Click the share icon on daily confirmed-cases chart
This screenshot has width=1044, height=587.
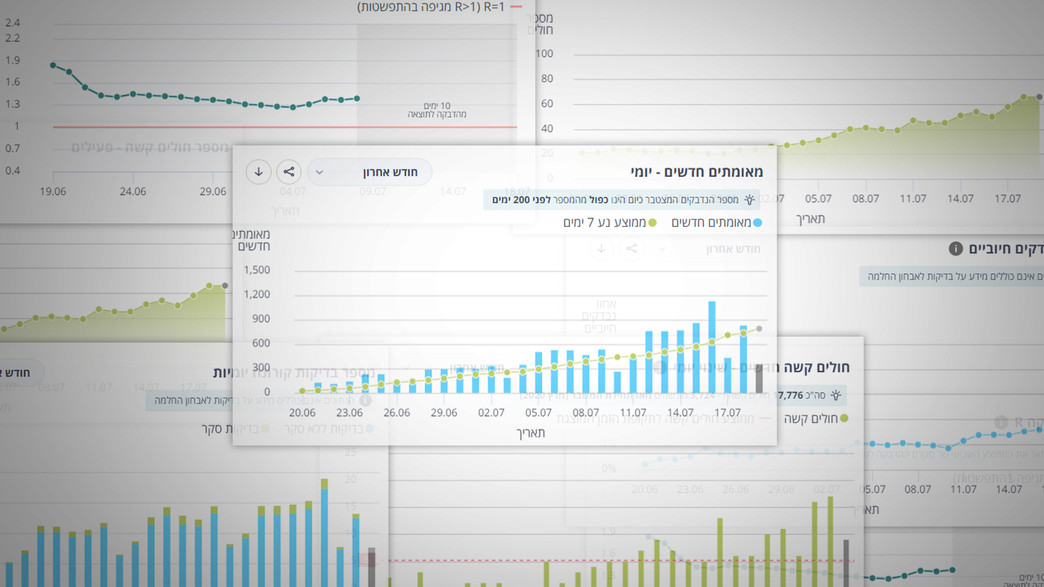tap(288, 172)
